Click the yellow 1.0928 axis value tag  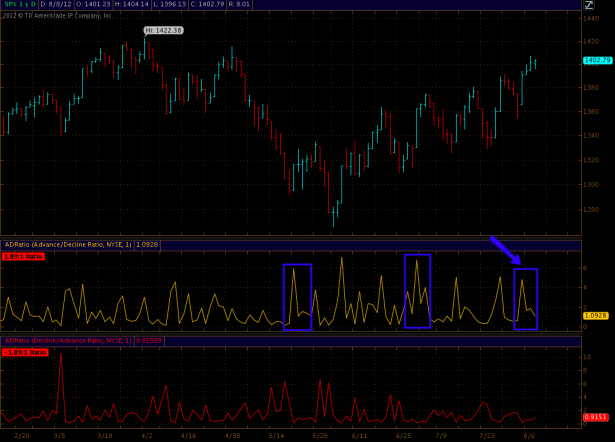(x=595, y=315)
